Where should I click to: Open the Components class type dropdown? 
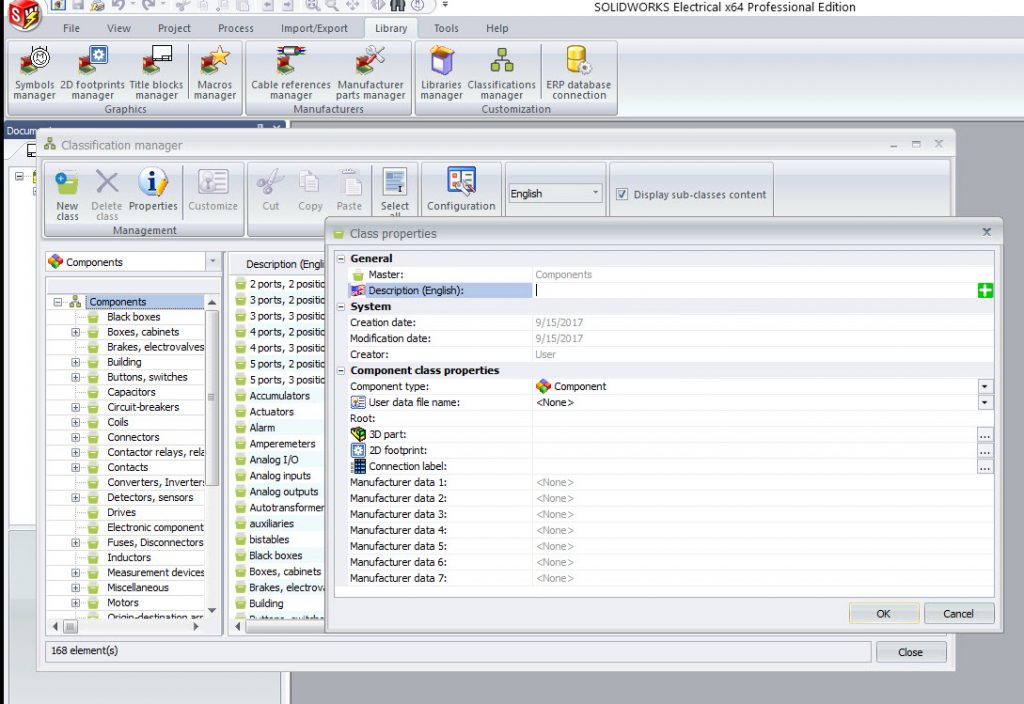(x=212, y=262)
